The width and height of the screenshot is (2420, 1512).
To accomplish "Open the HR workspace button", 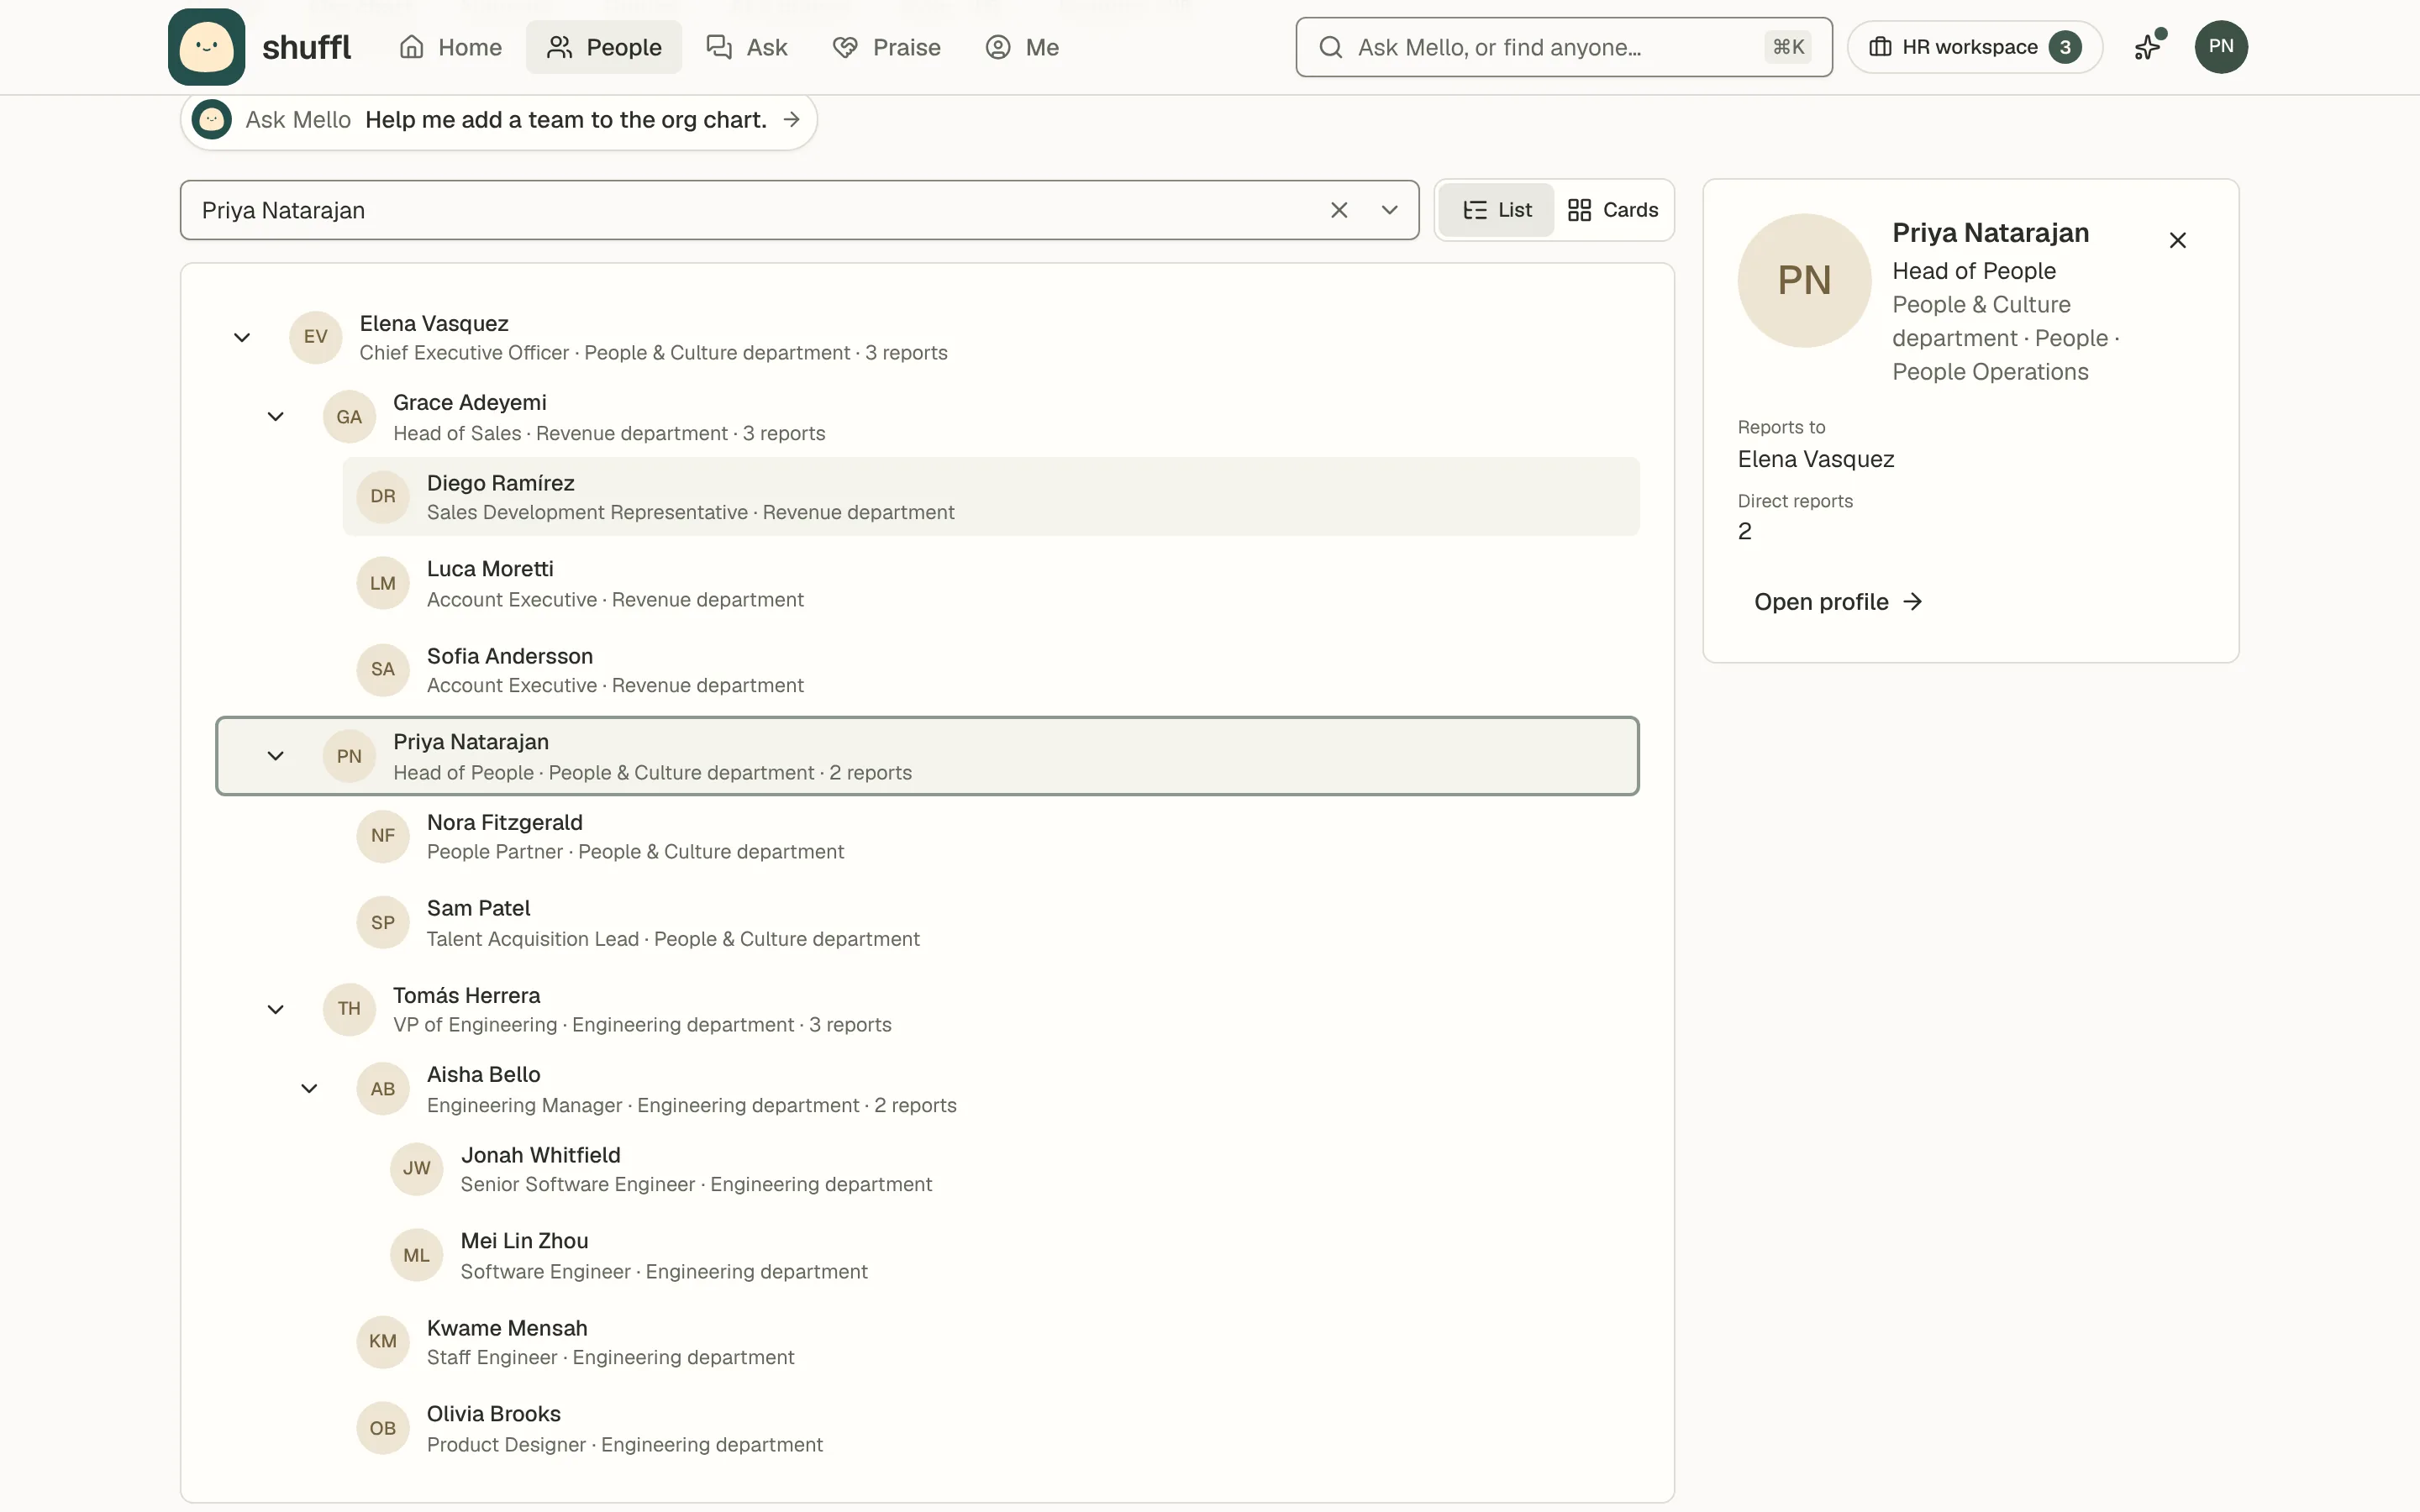I will 1975,47.
